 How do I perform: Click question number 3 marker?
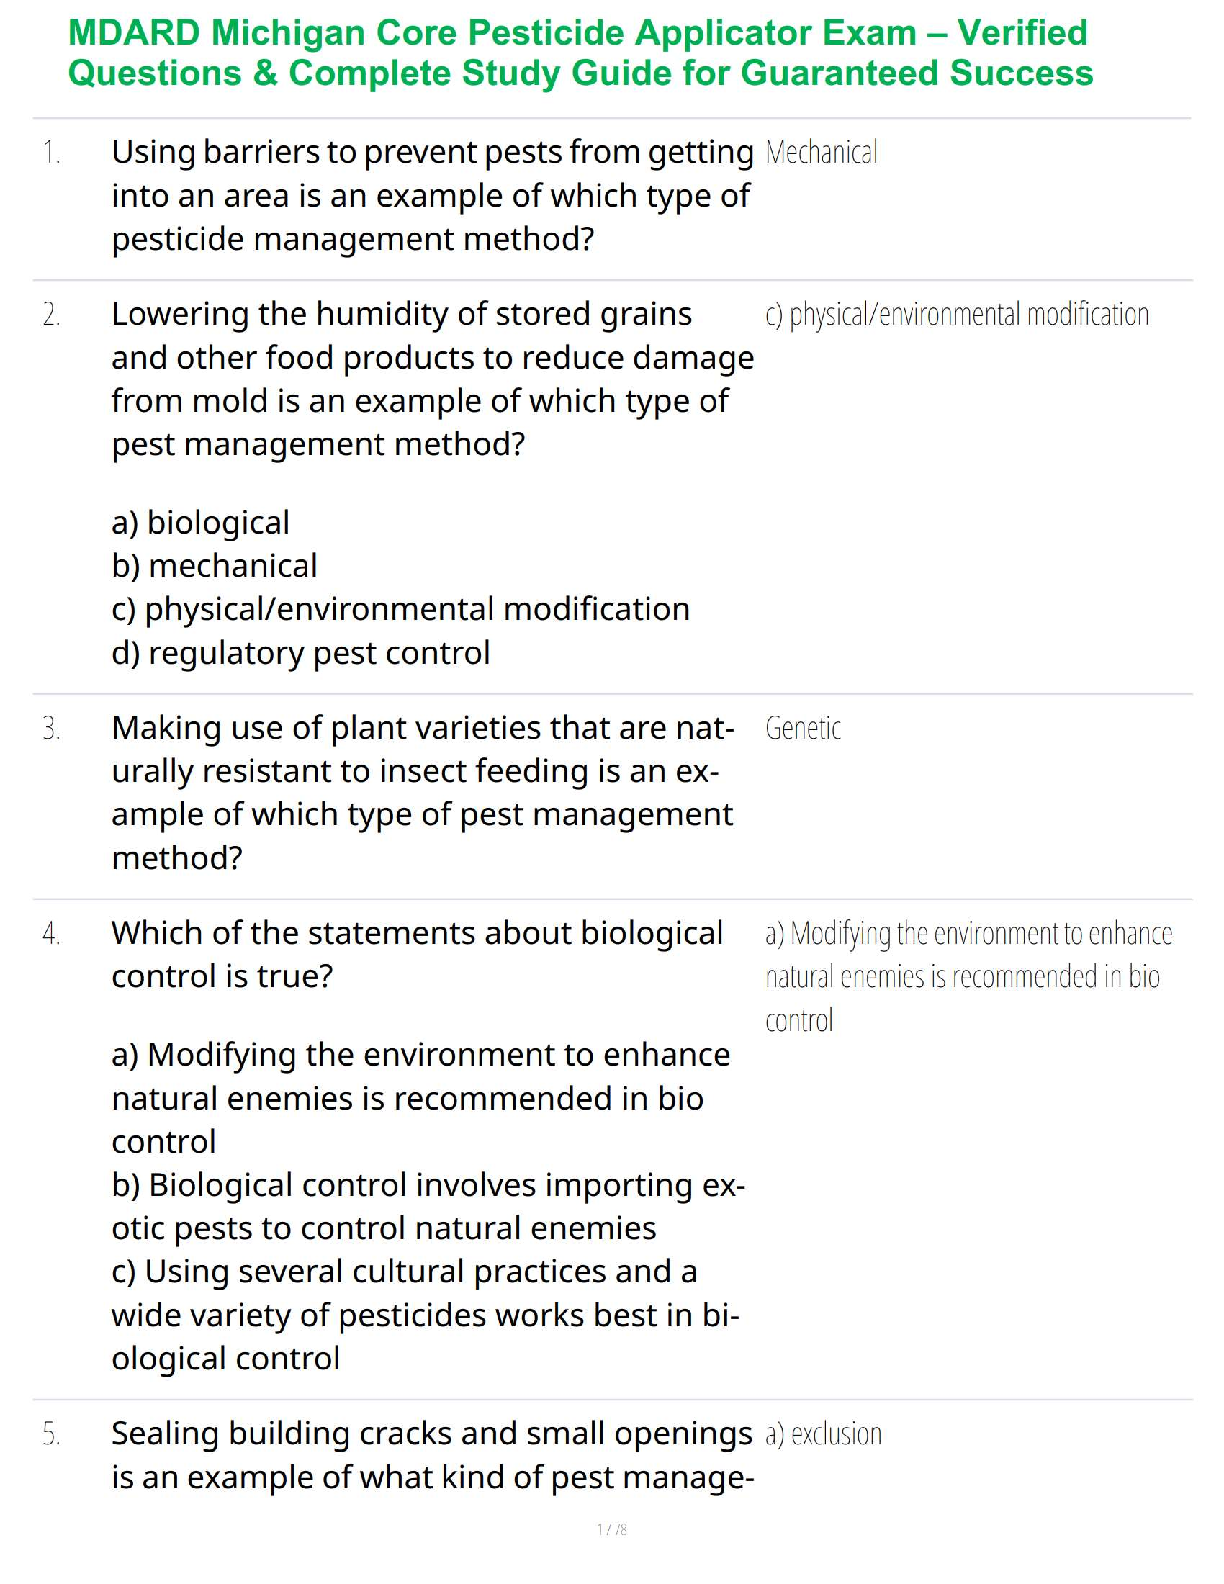[x=51, y=729]
